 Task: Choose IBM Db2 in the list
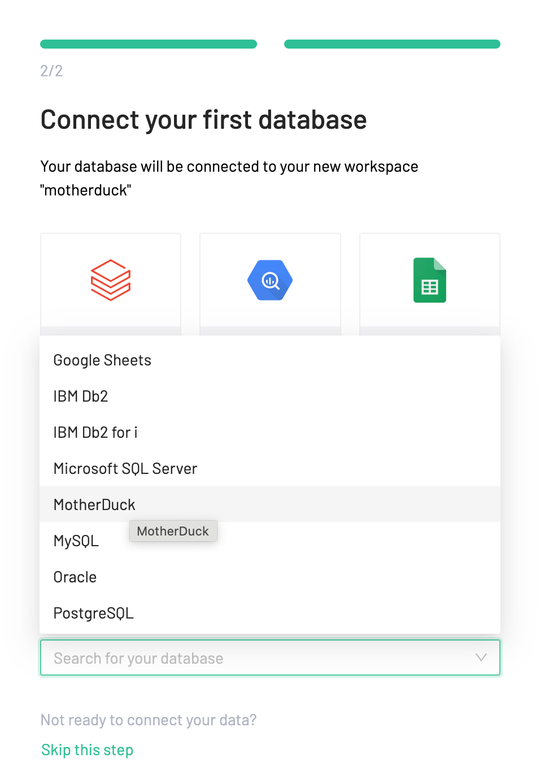270,396
